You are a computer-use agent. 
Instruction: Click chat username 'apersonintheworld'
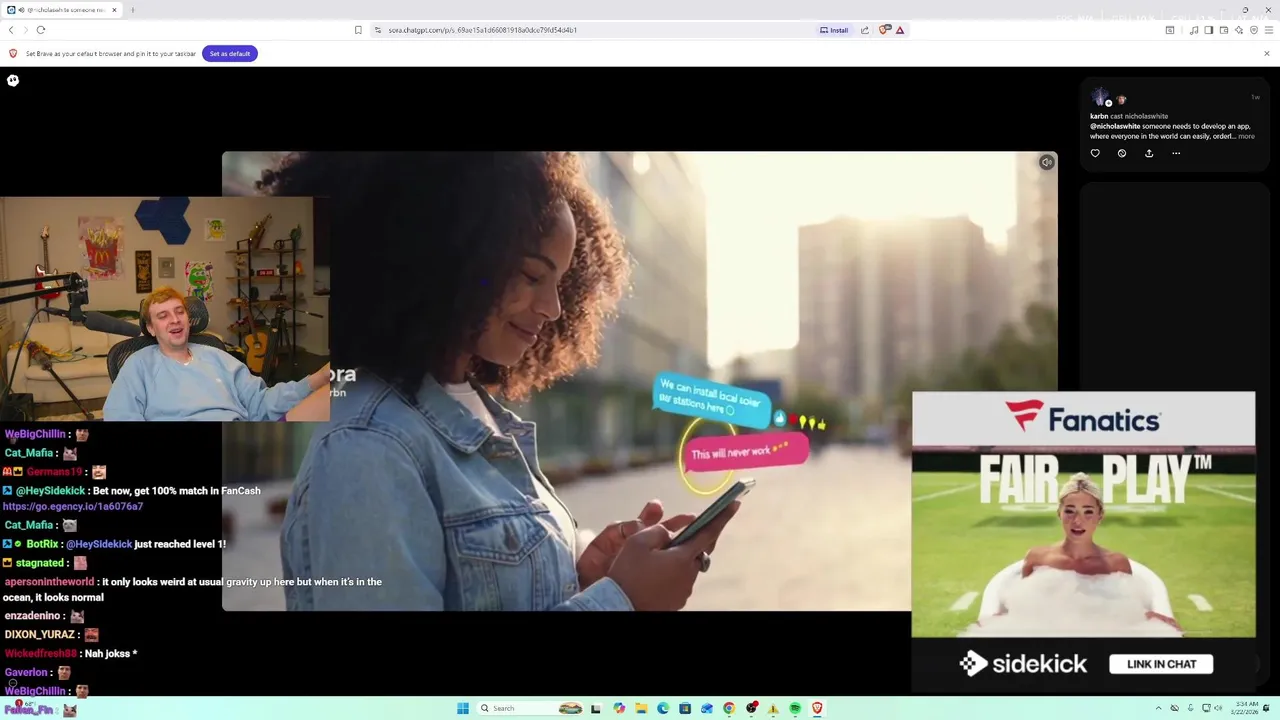(x=49, y=582)
